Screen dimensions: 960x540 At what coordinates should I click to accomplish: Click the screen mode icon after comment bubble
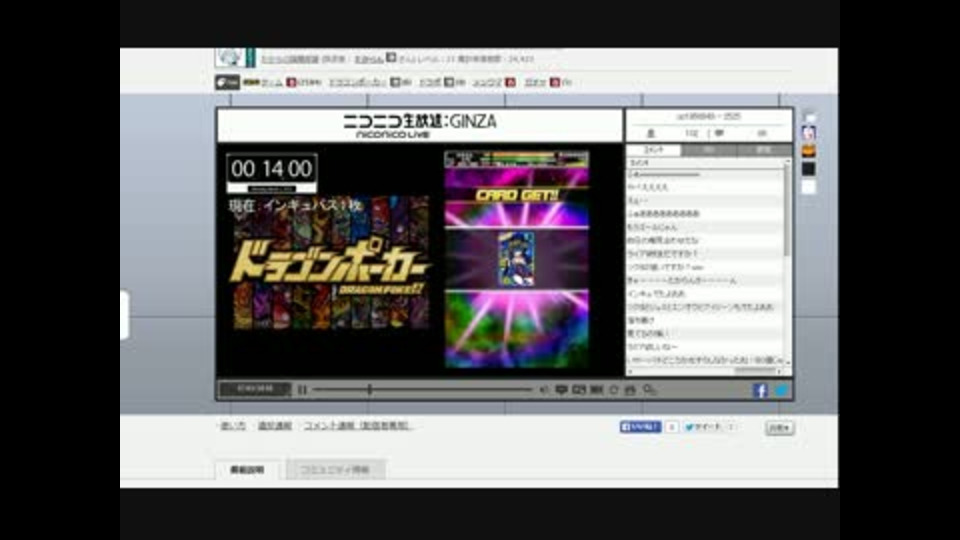tap(579, 389)
